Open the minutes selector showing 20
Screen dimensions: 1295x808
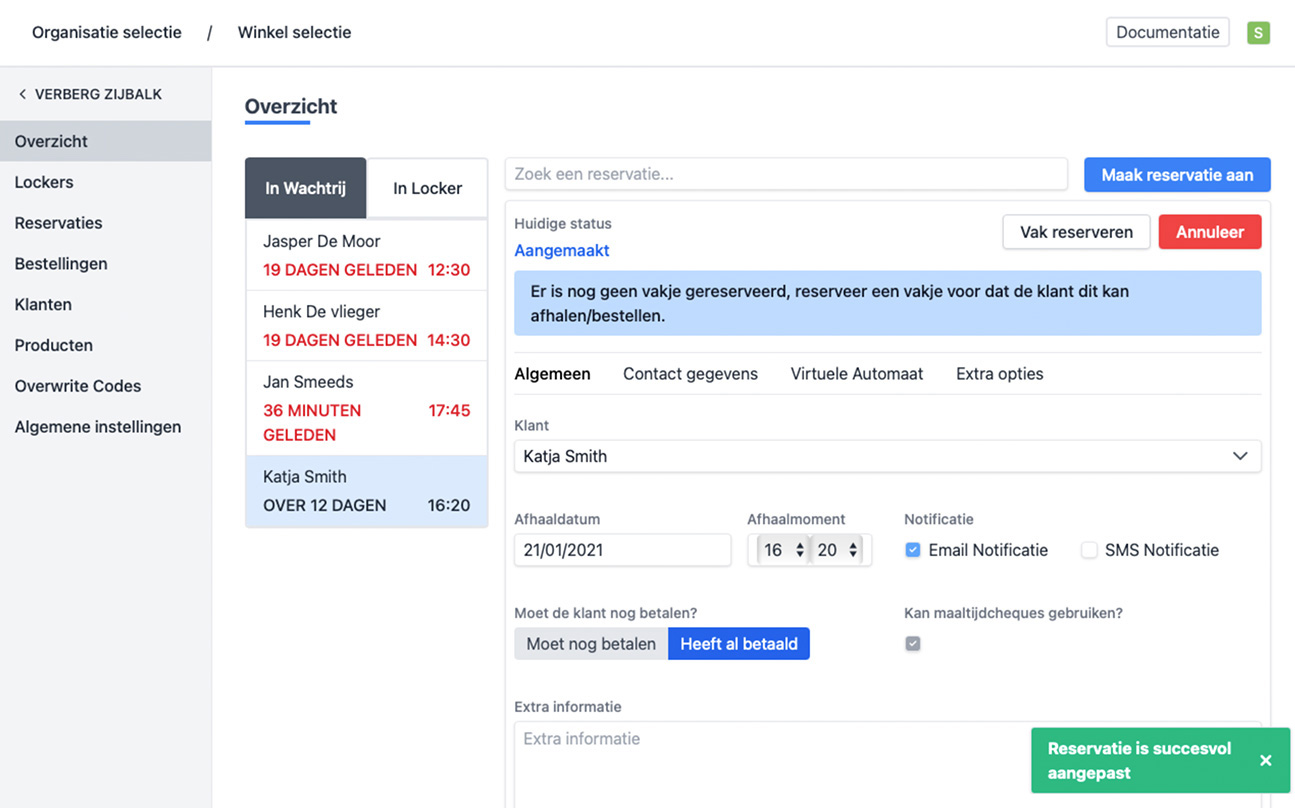[837, 550]
